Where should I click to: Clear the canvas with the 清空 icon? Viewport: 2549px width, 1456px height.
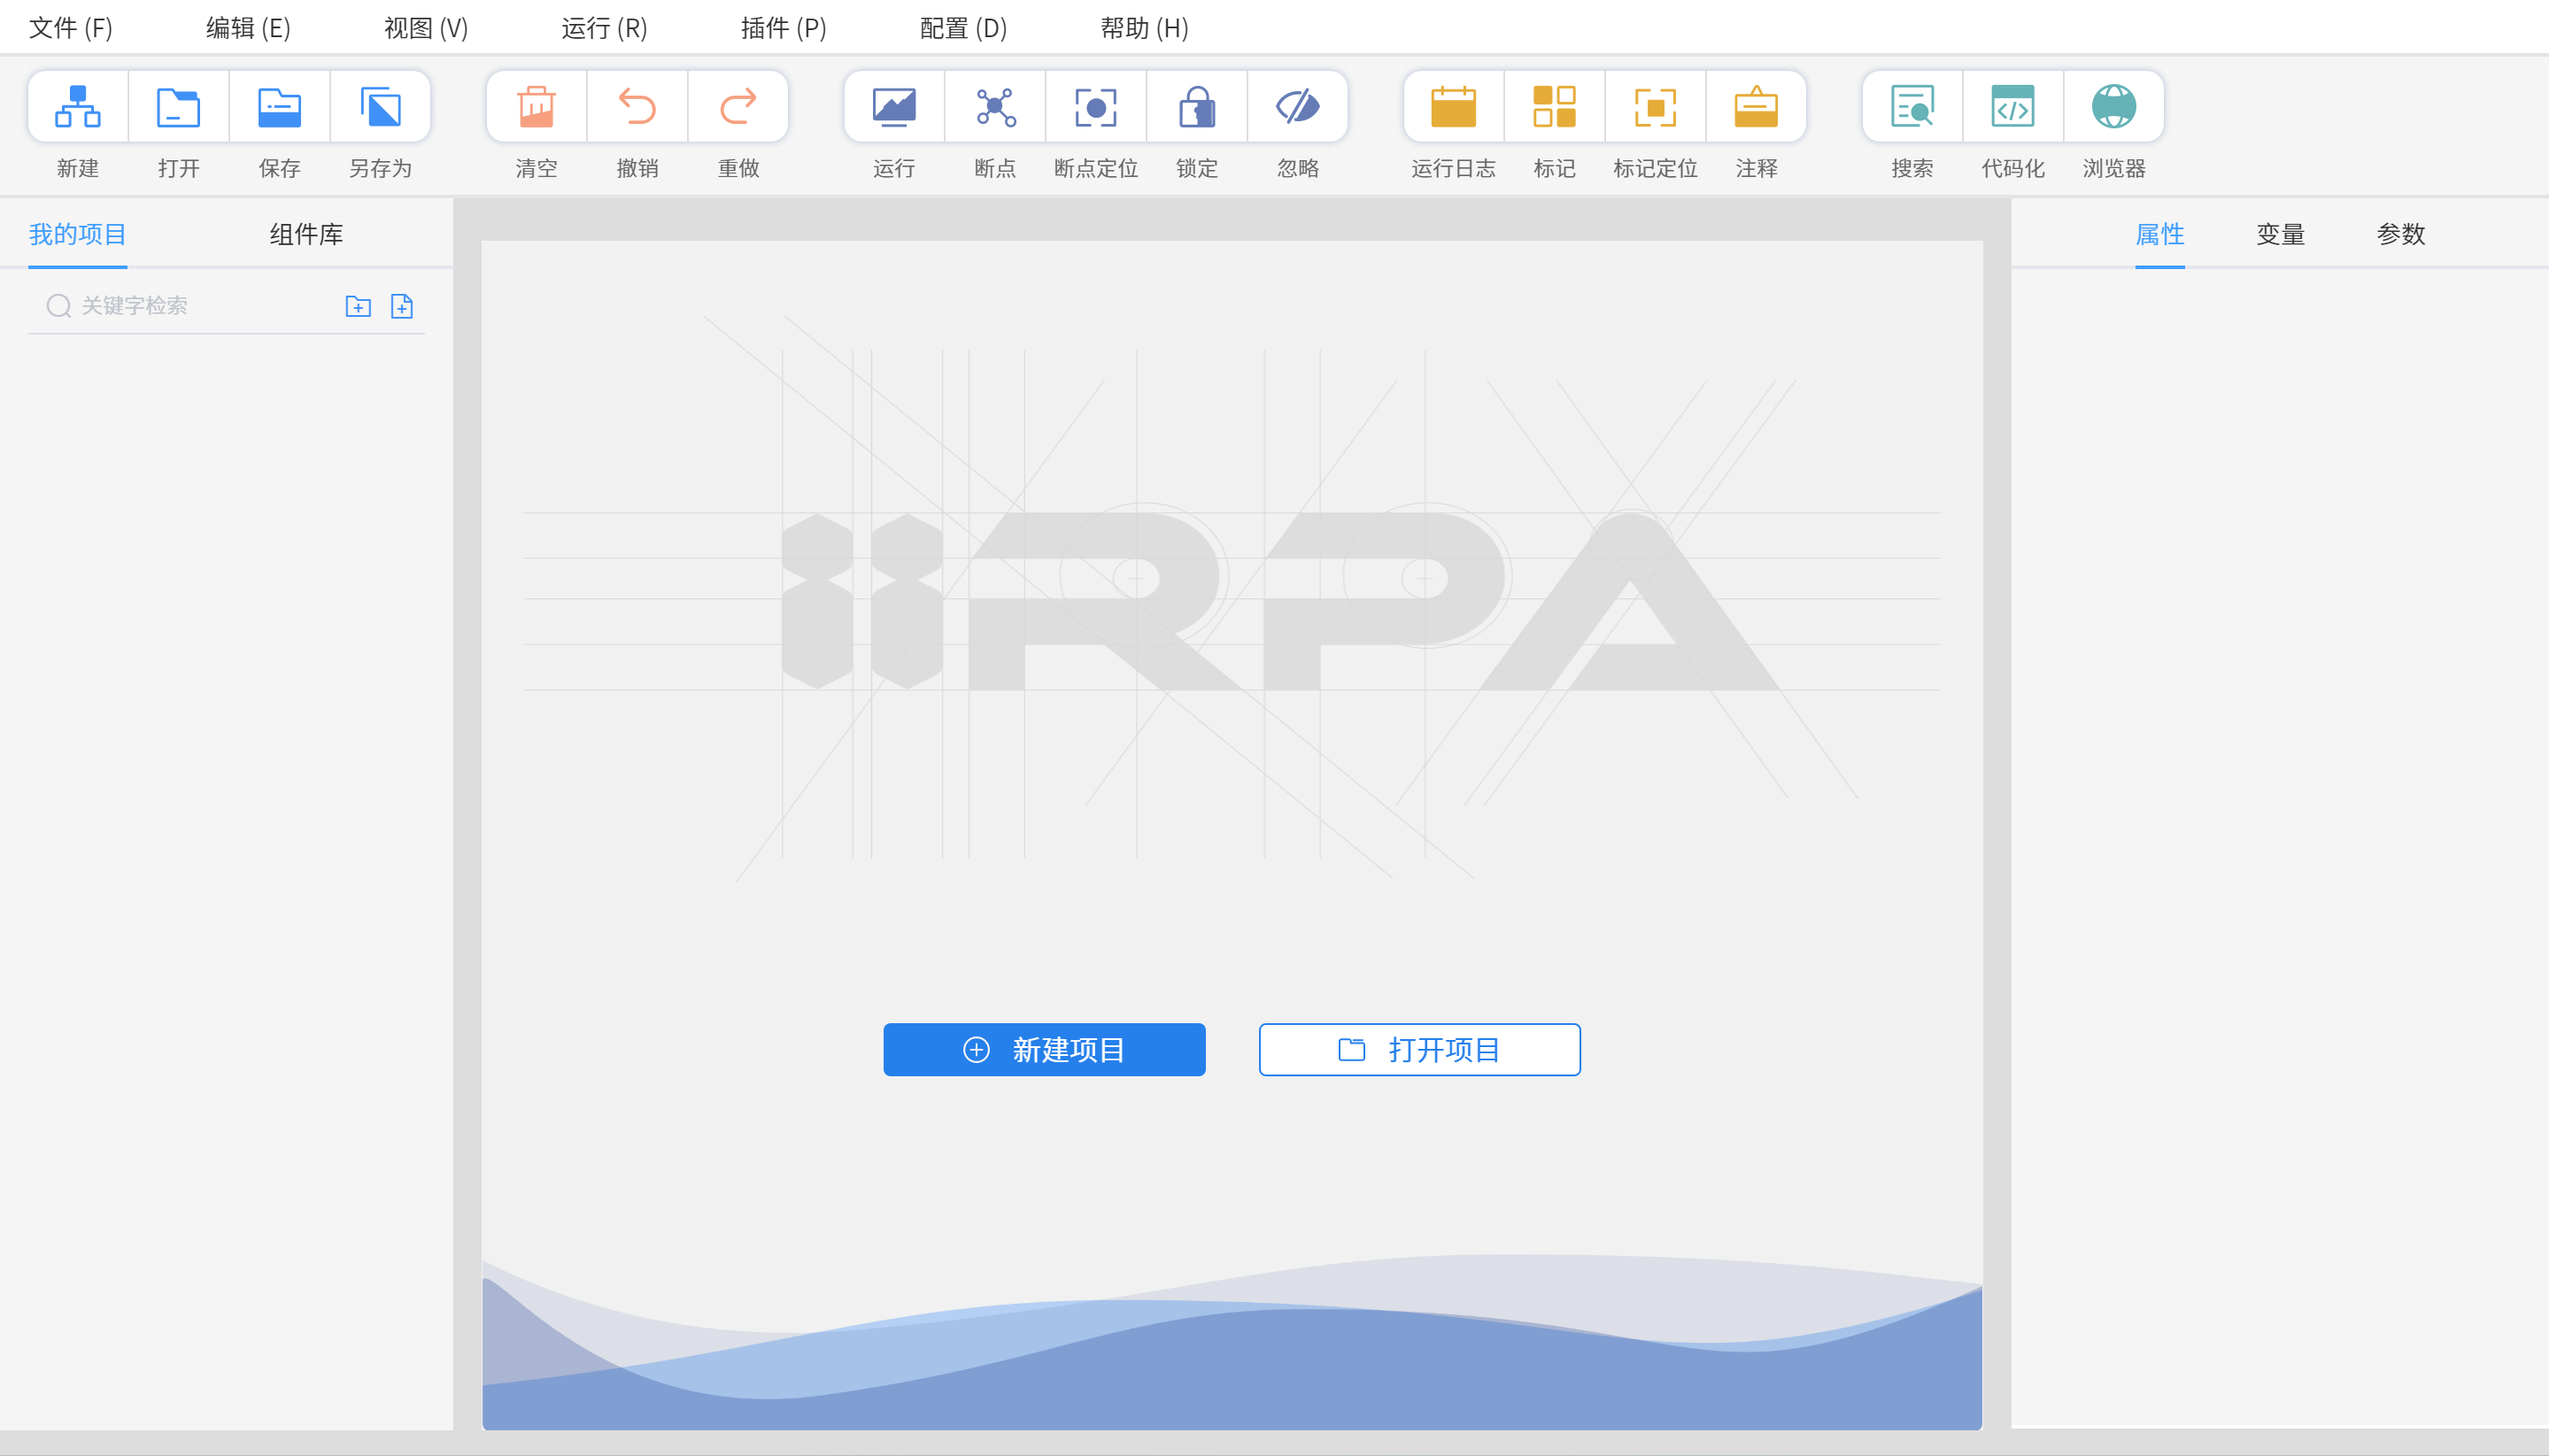point(537,107)
